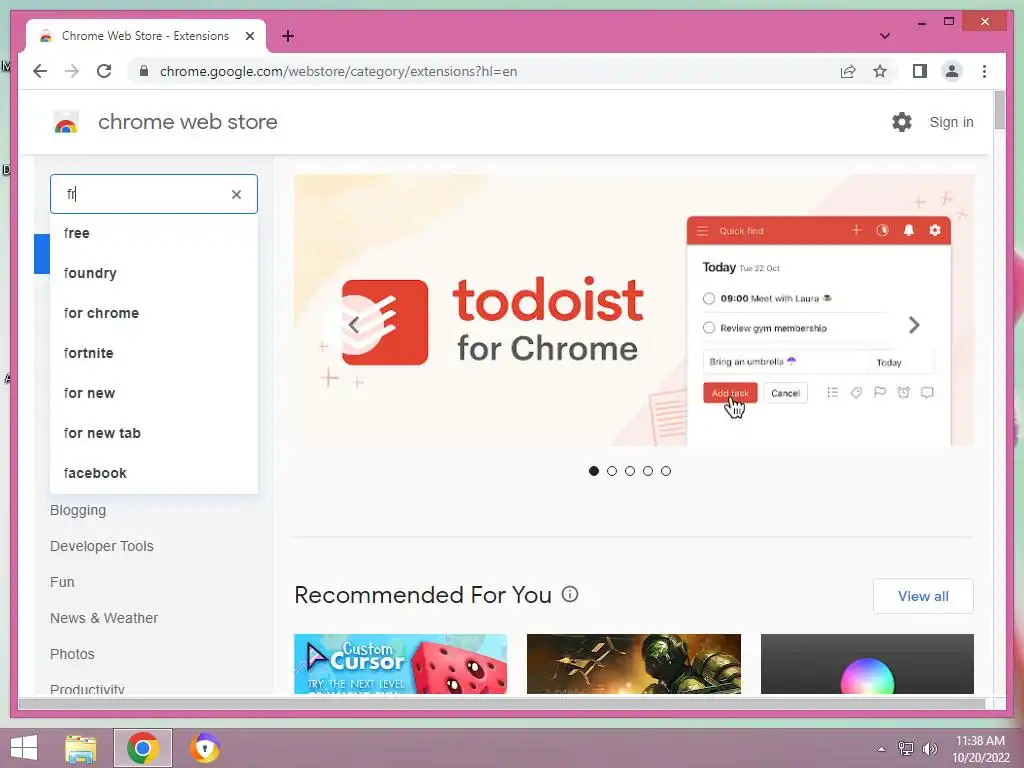The width and height of the screenshot is (1024, 768).
Task: Open the Photos category
Action: click(72, 654)
